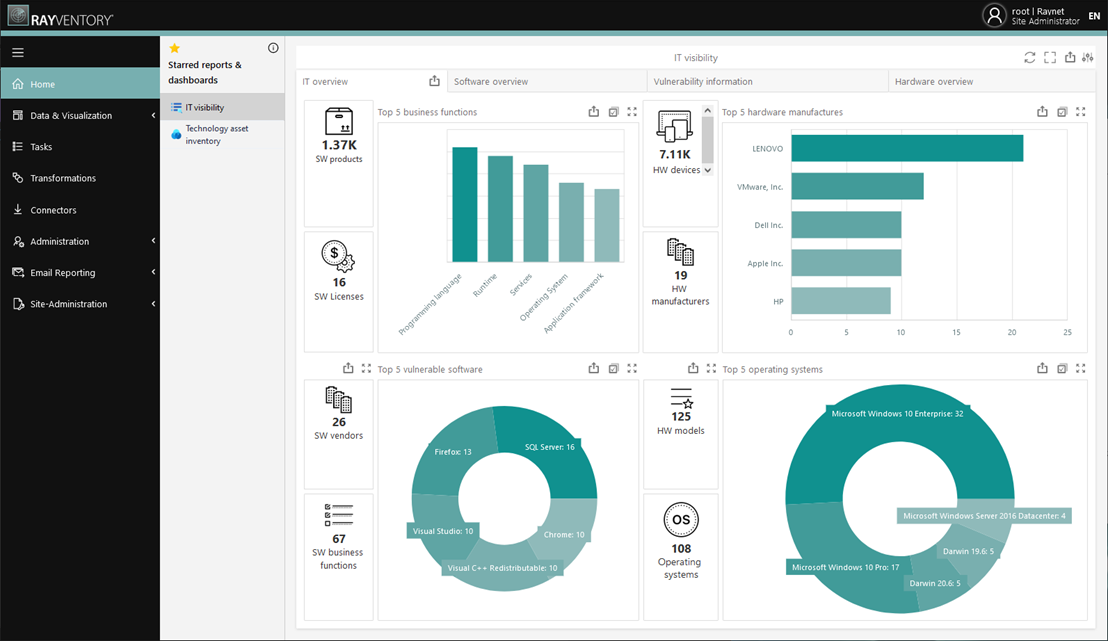
Task: Maximize the HW models tile
Action: tap(711, 368)
